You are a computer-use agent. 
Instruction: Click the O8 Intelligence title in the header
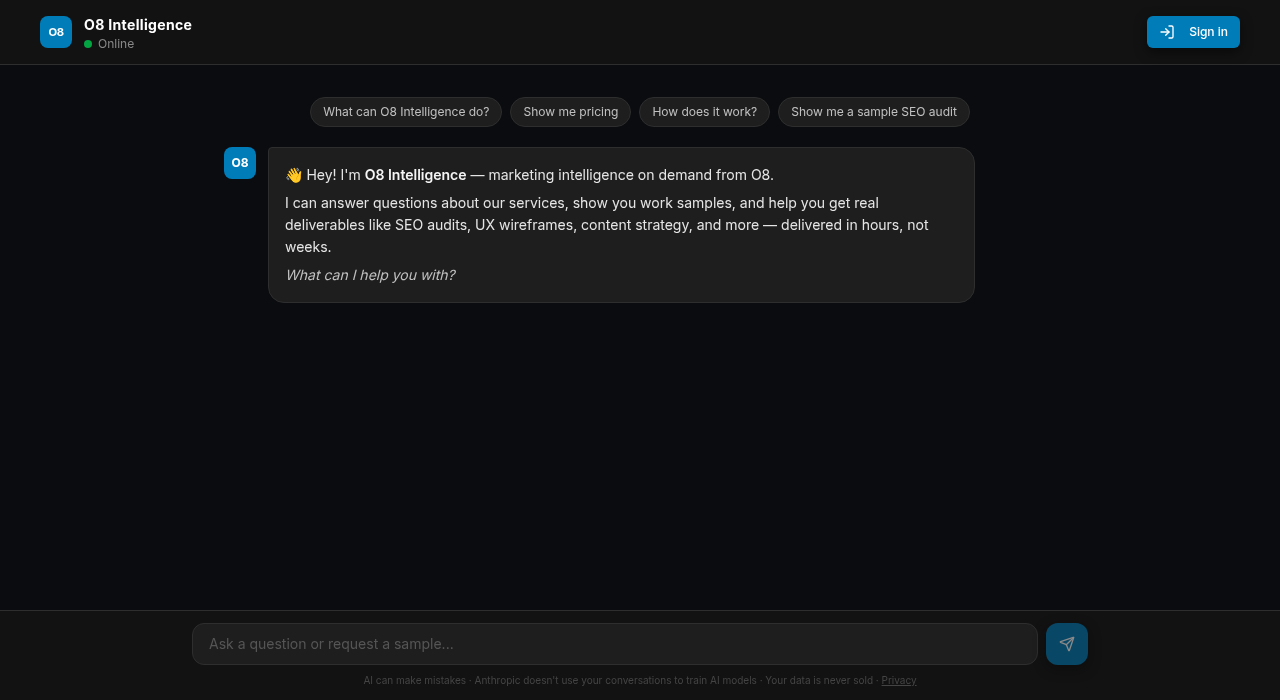tap(138, 25)
